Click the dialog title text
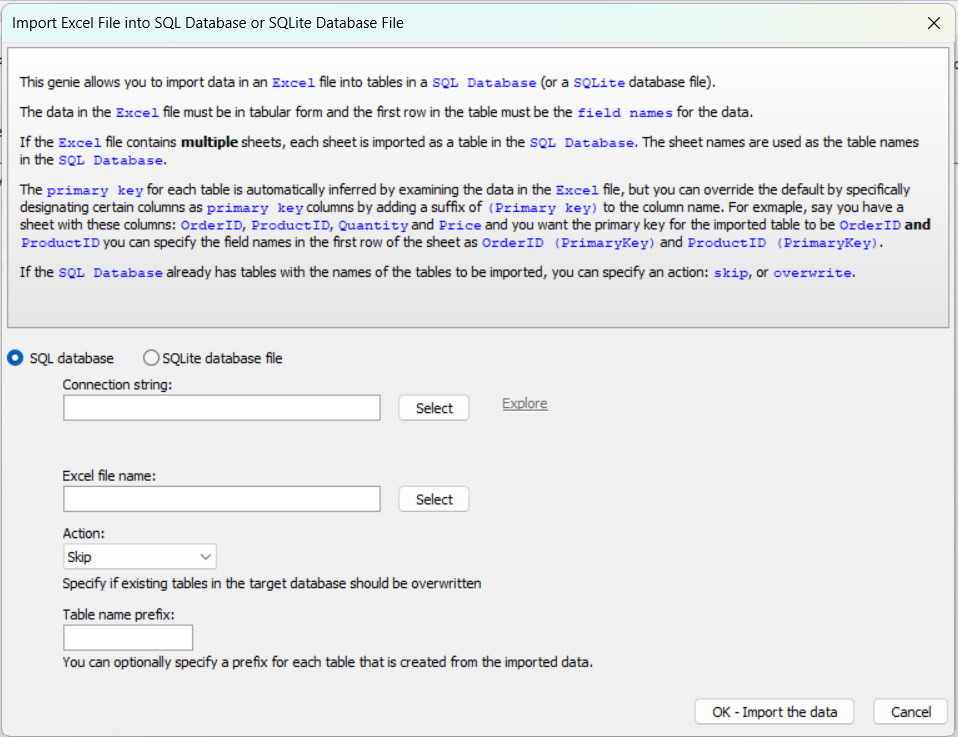The width and height of the screenshot is (958, 737). 208,23
